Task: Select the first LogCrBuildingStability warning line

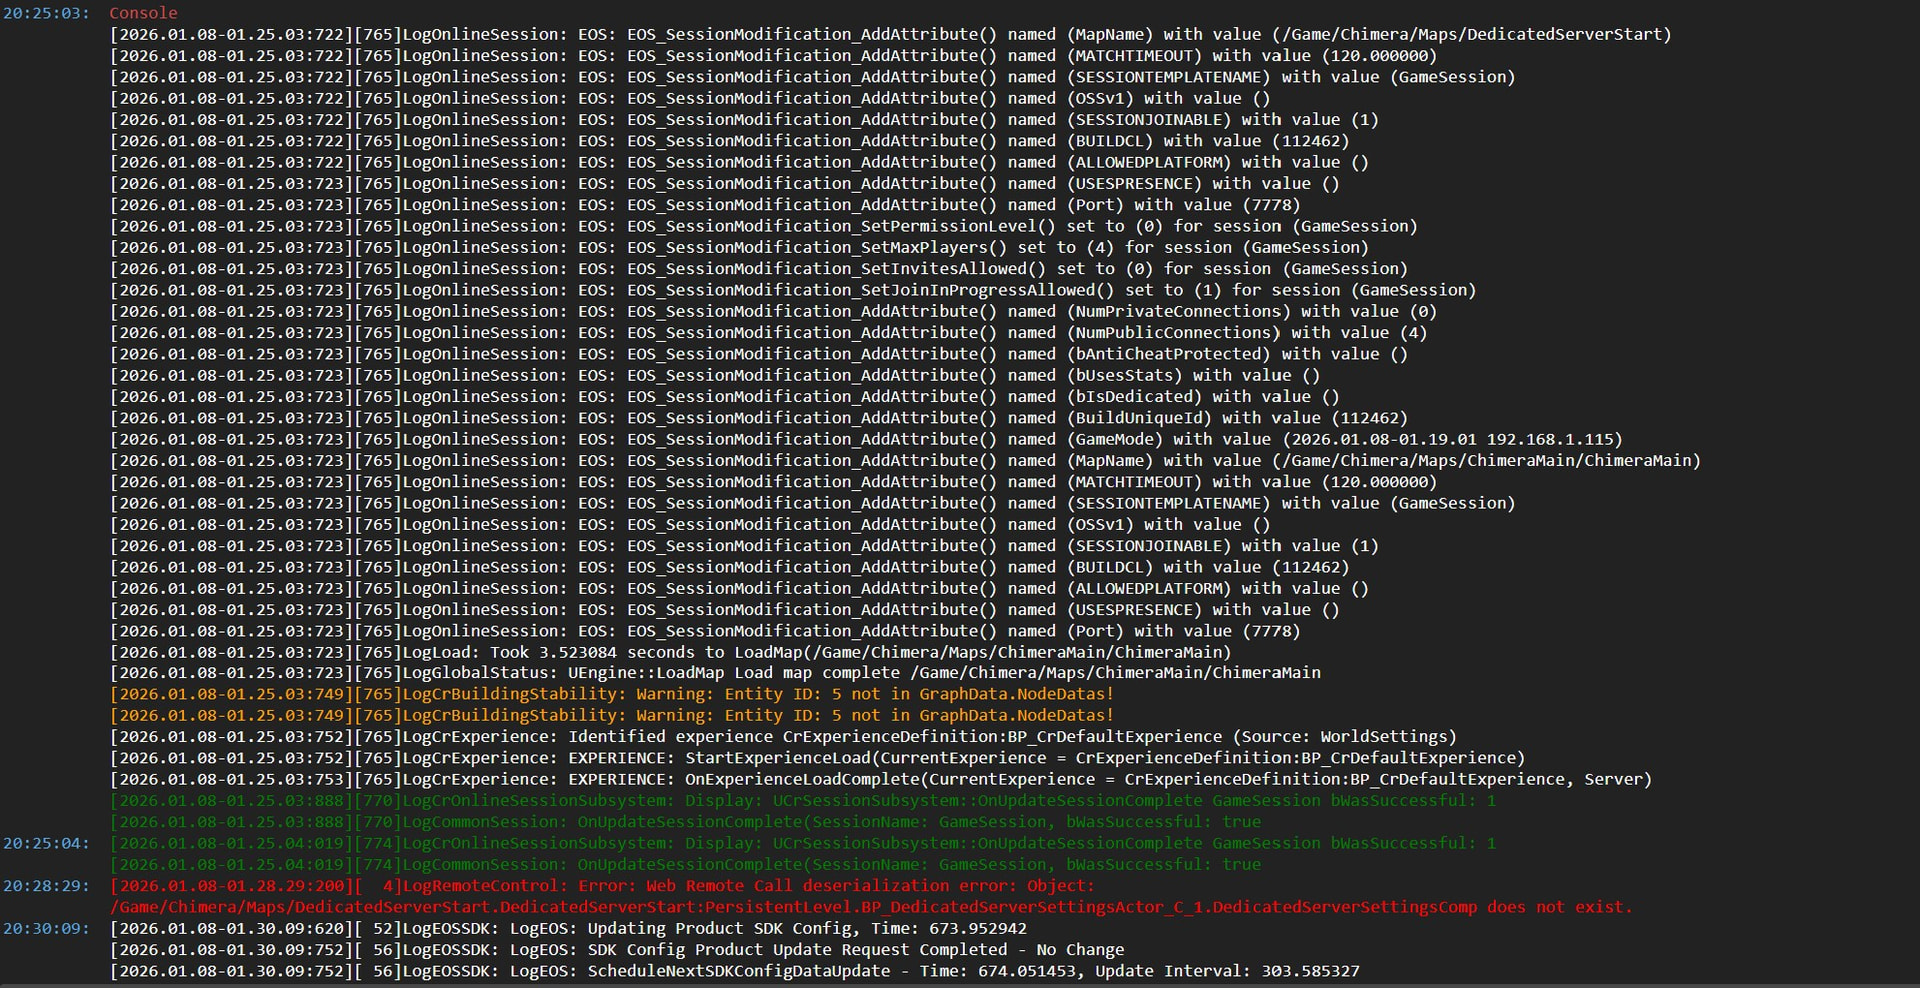Action: click(x=611, y=694)
